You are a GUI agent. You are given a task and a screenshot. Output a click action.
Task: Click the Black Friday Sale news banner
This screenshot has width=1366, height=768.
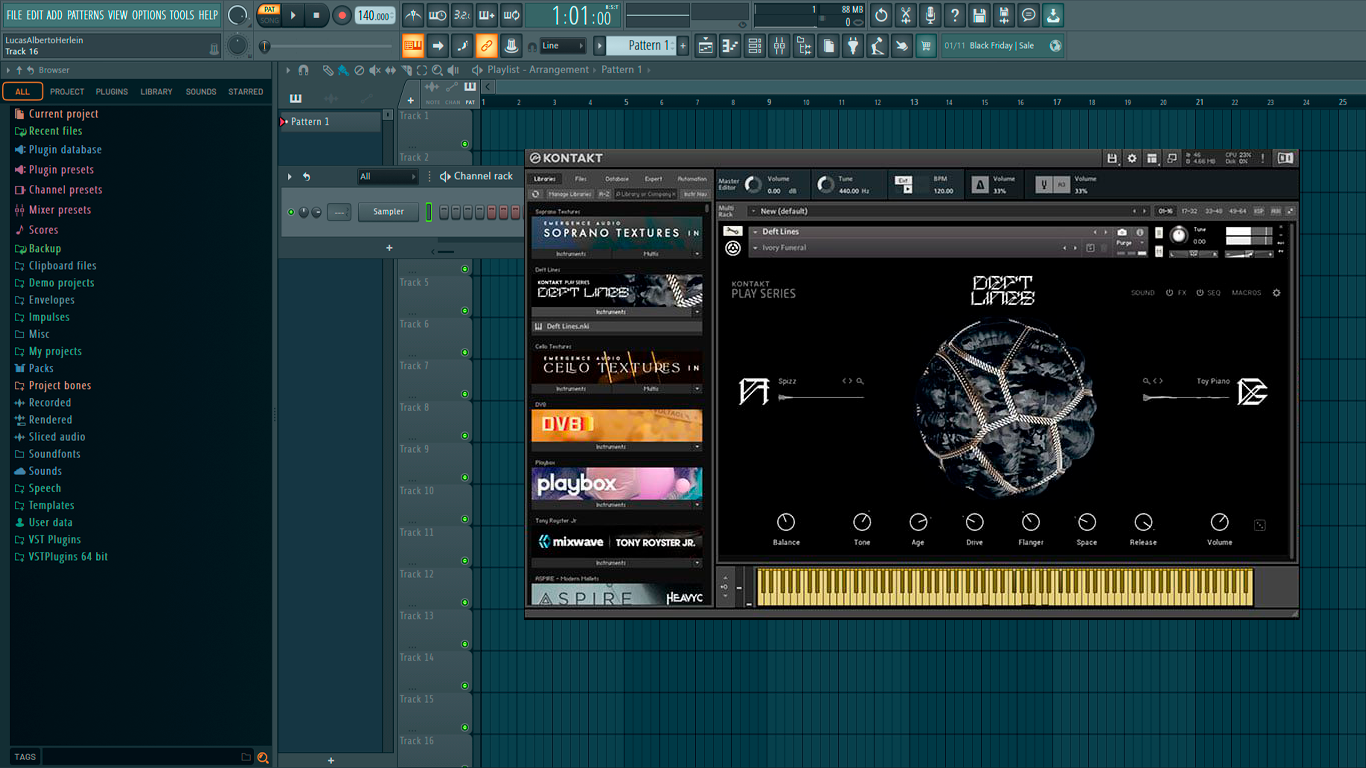1003,46
